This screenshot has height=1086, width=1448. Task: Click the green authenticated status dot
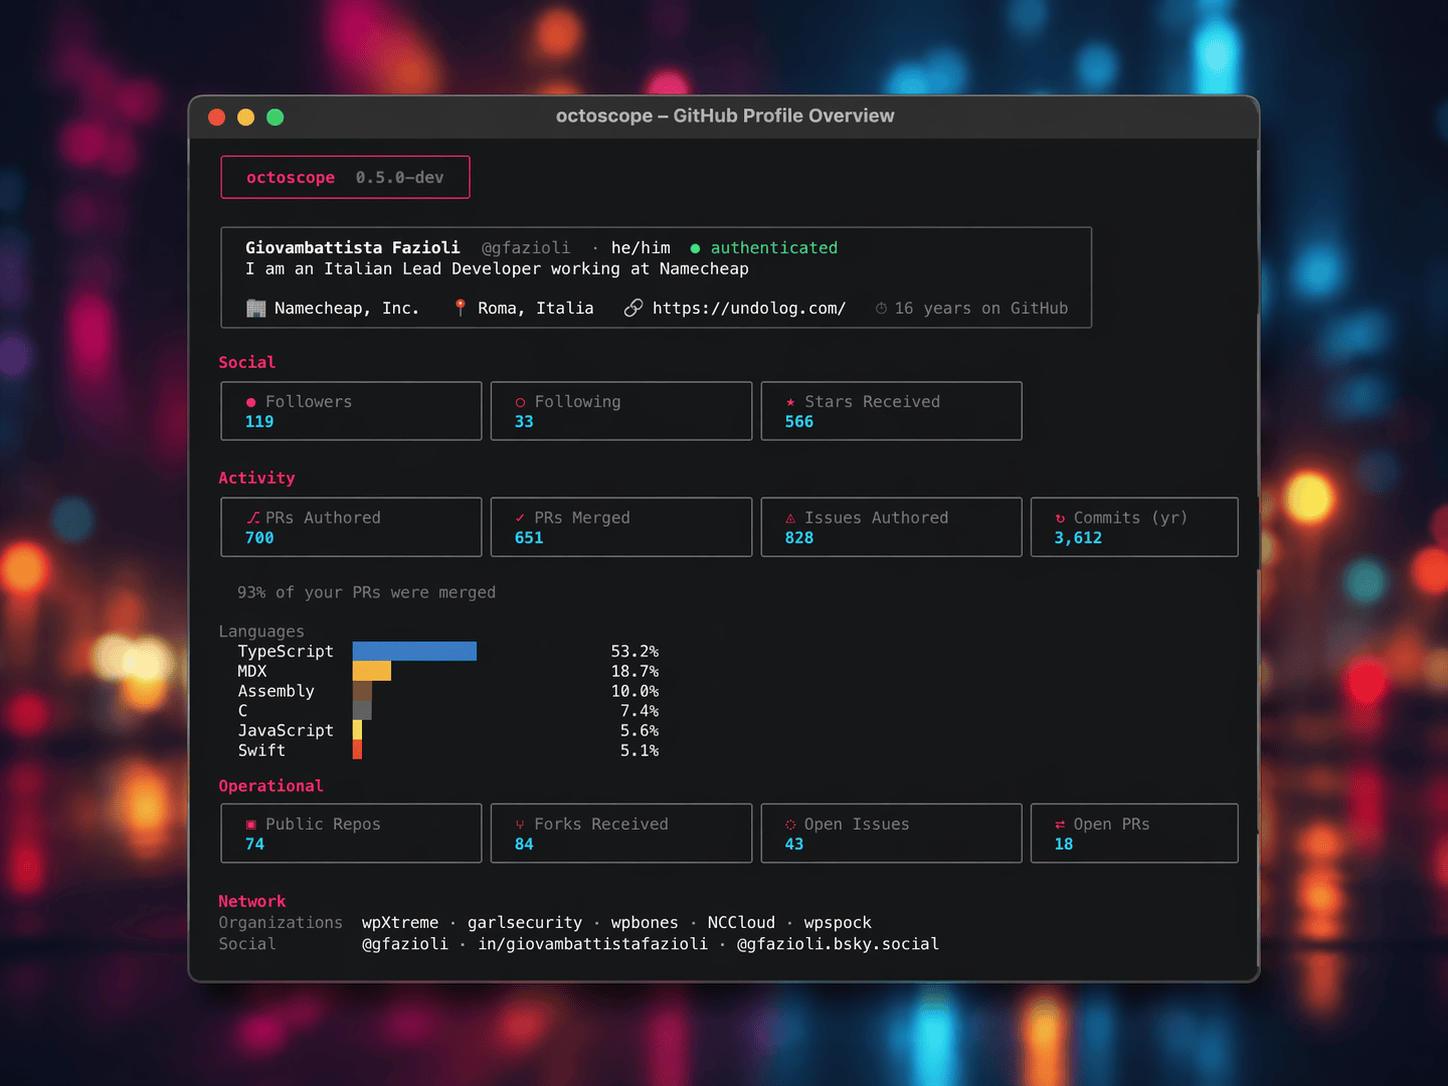695,248
